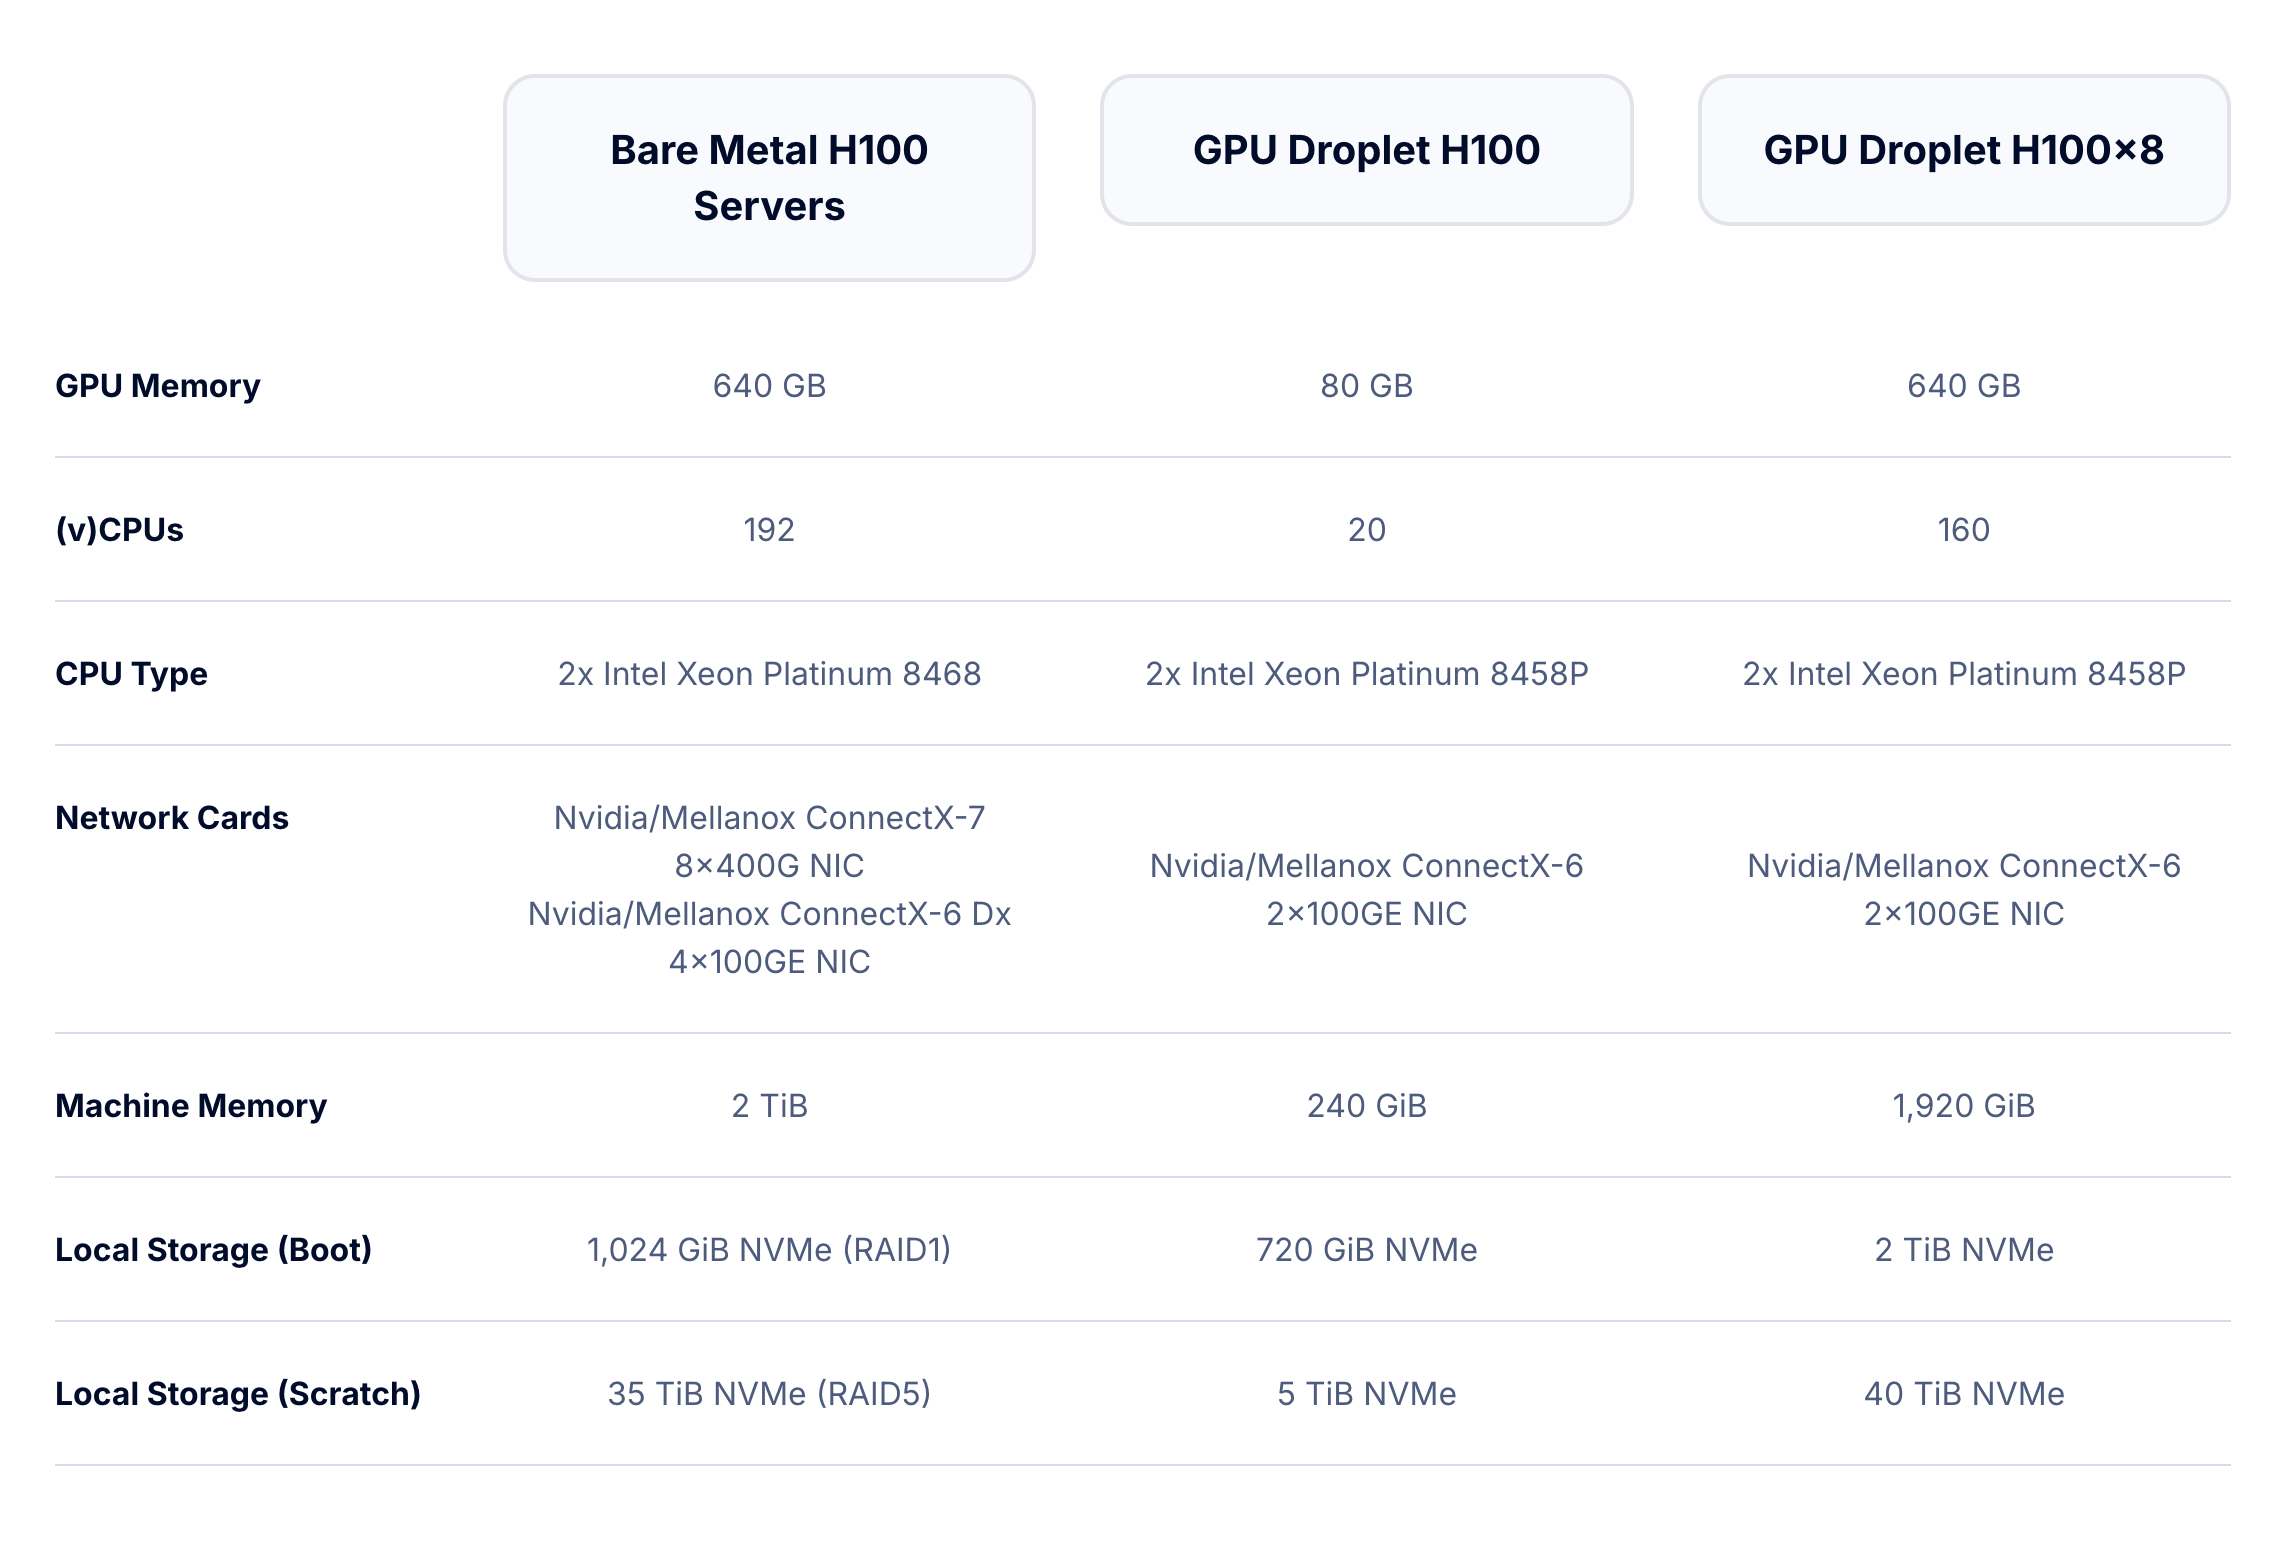Click the 192 vCPUs value
2286x1550 pixels.
coord(769,530)
